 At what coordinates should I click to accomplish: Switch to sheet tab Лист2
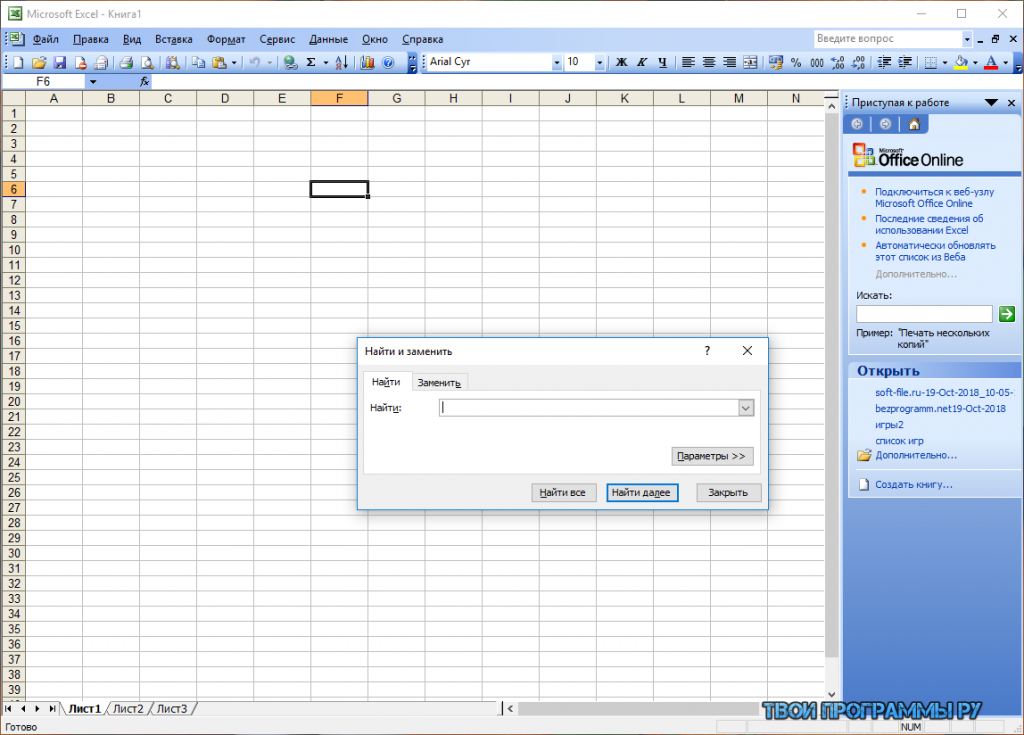coord(128,708)
